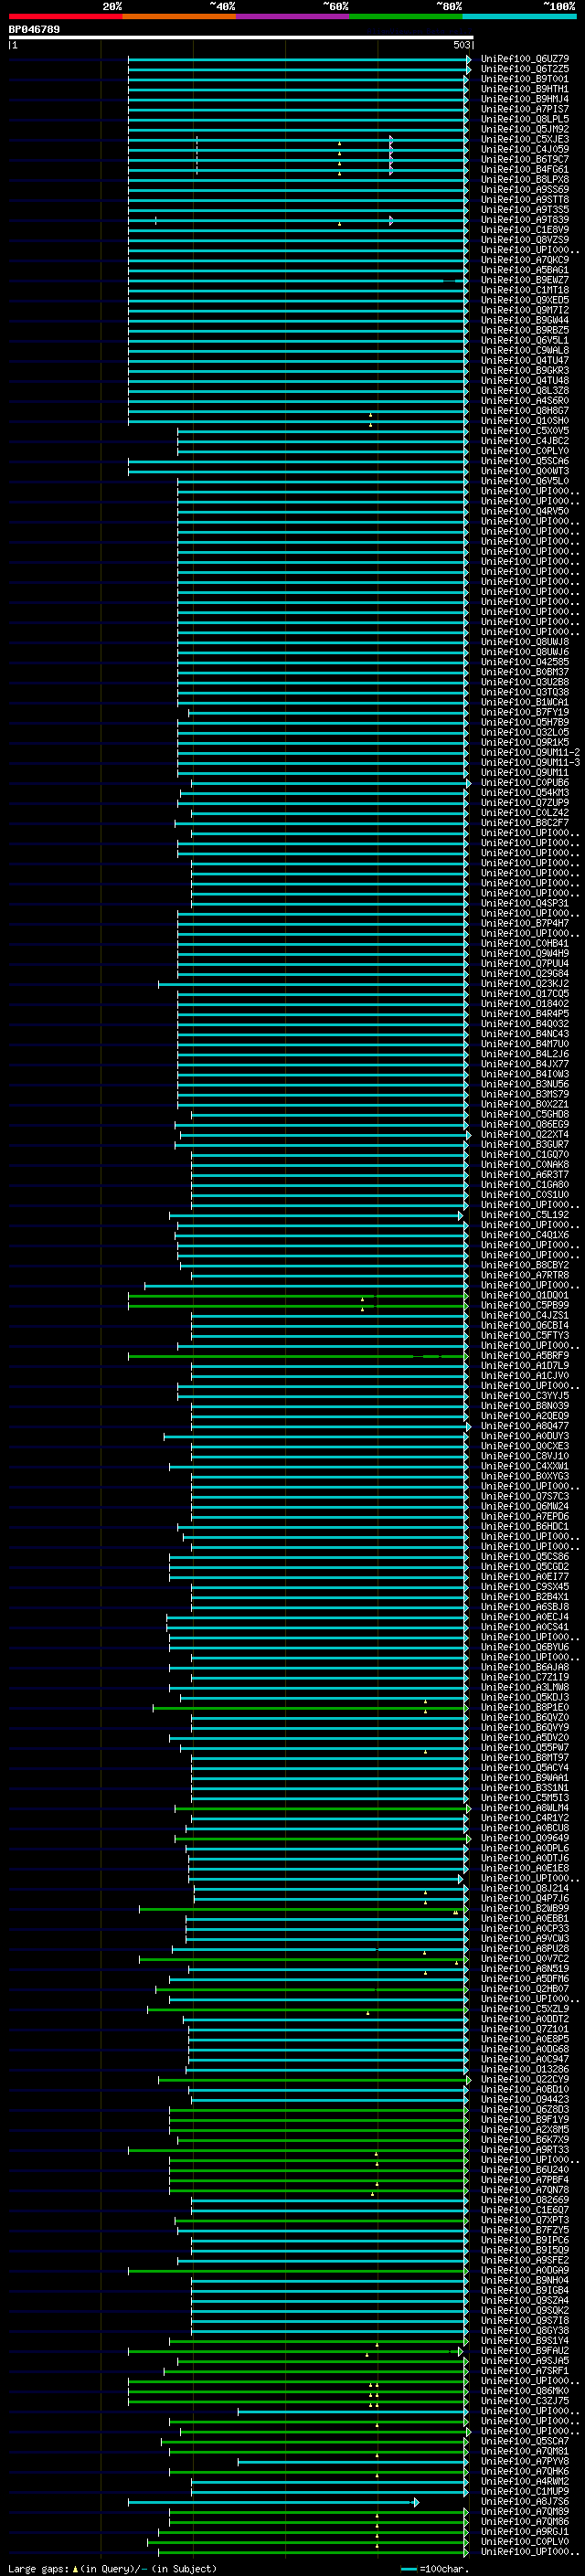This screenshot has width=585, height=2576.
Task: Select the UniRef100_C5L192 label
Action: point(525,1215)
